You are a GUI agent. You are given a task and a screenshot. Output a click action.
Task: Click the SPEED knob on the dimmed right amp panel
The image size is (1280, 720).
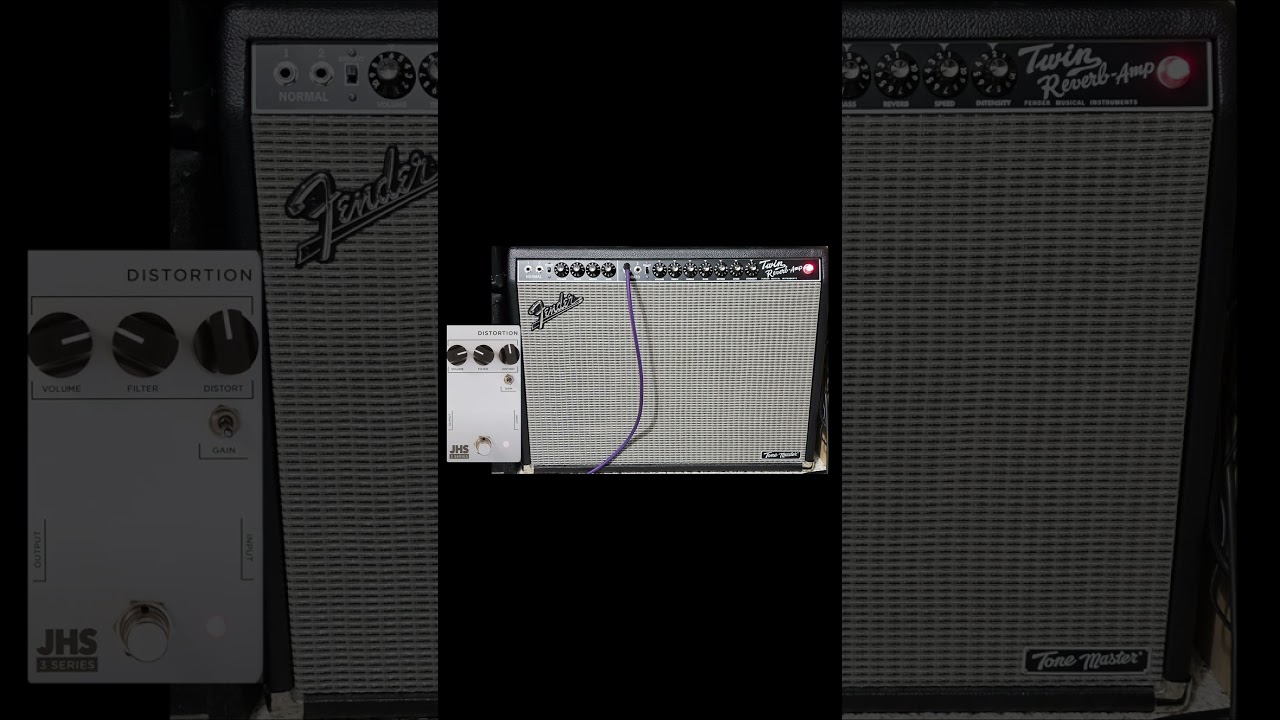pos(945,72)
